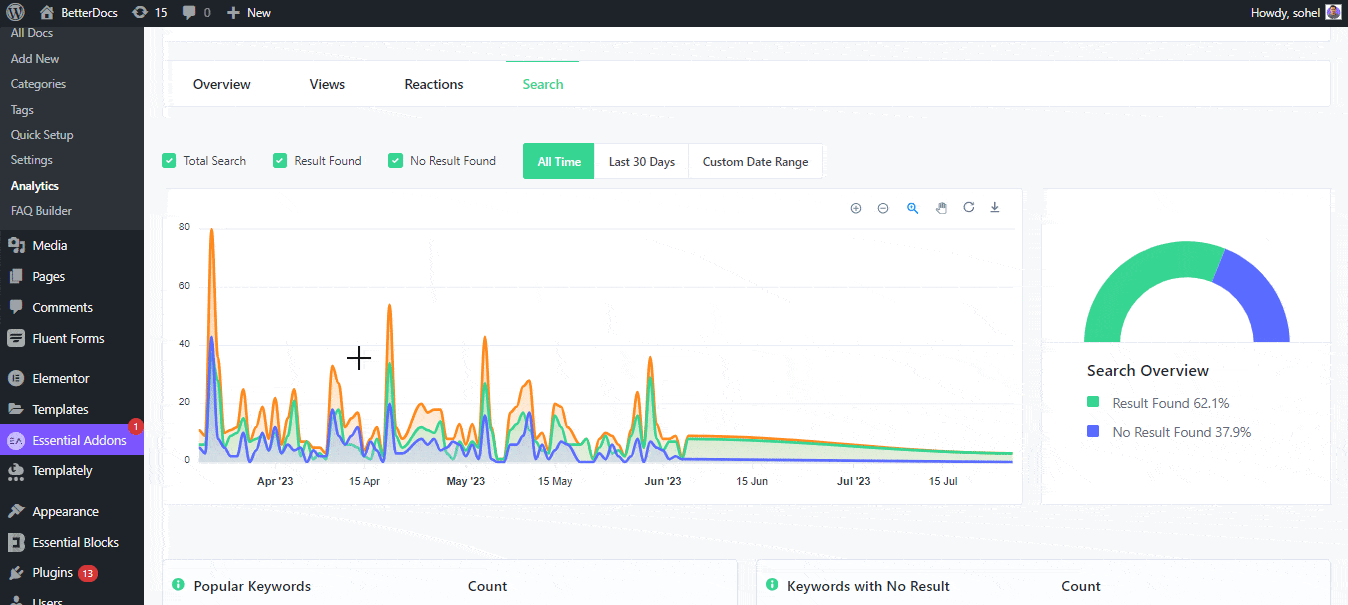Image resolution: width=1348 pixels, height=605 pixels.
Task: Click the zoom-out icon on the chart toolbar
Action: click(x=883, y=207)
